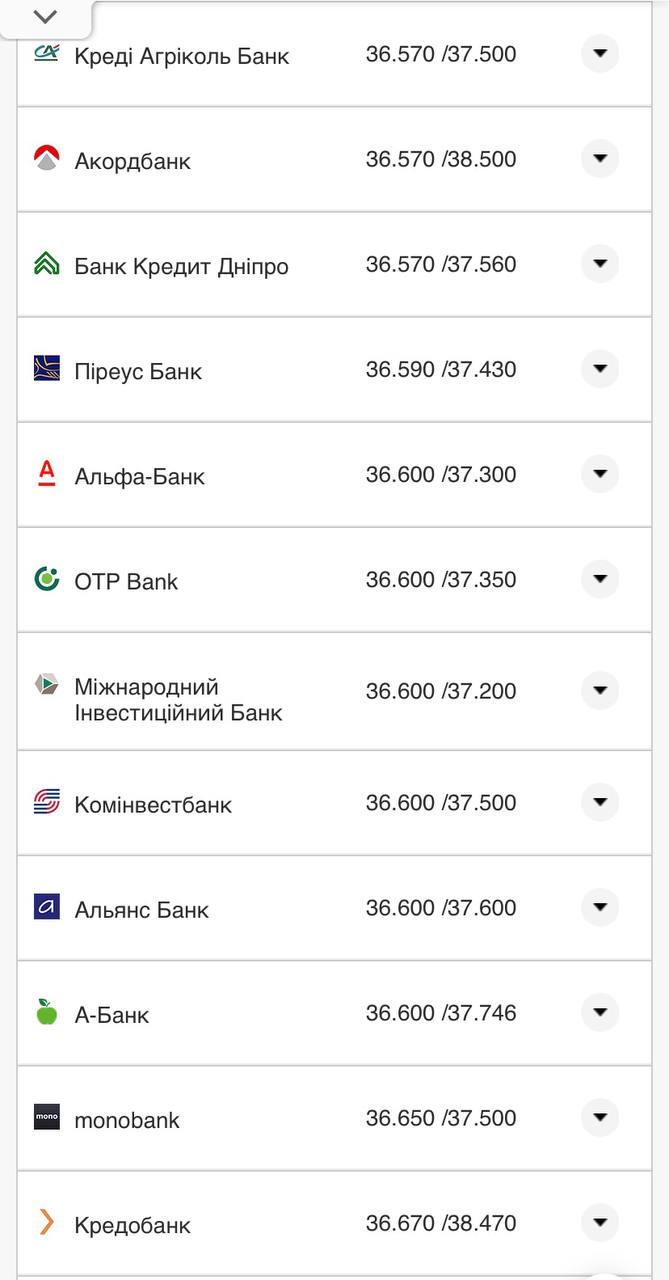This screenshot has height=1280, width=669.
Task: Click the Альянс Банк blue logo
Action: pyautogui.click(x=47, y=907)
